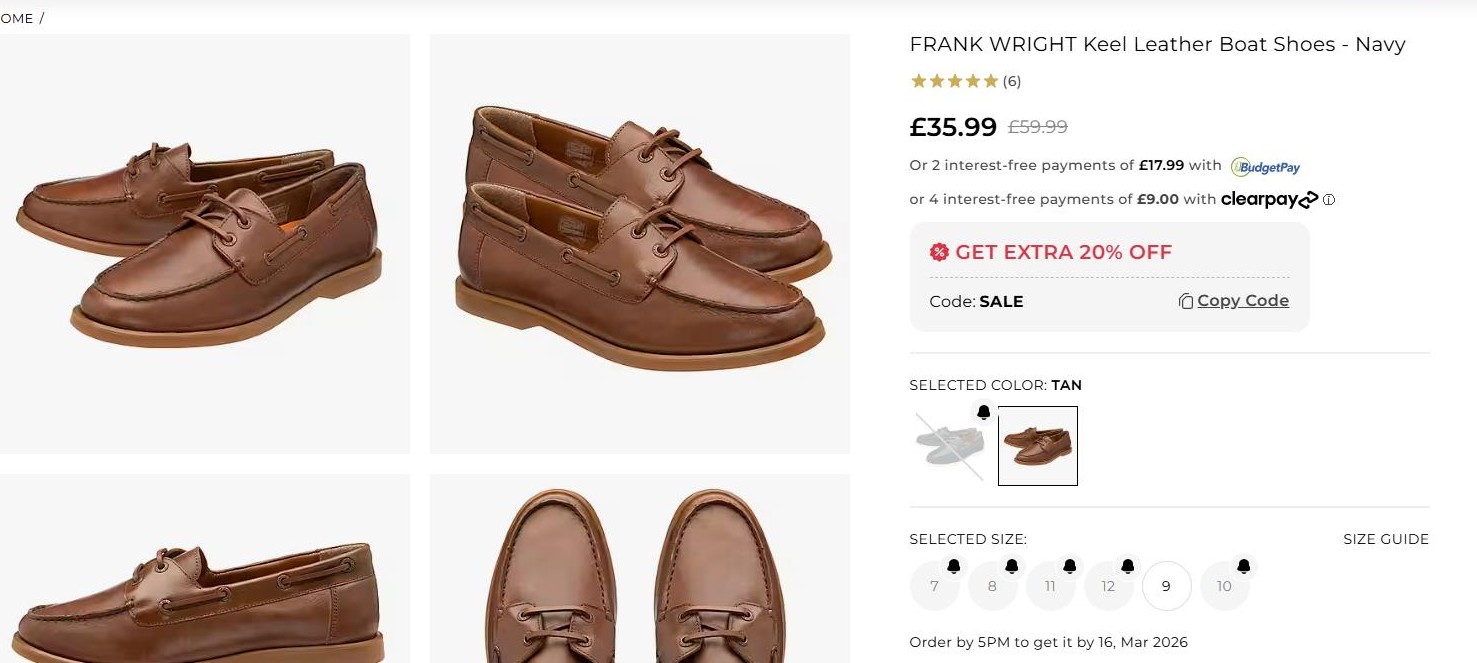
Task: Select size 9
Action: coord(1166,586)
